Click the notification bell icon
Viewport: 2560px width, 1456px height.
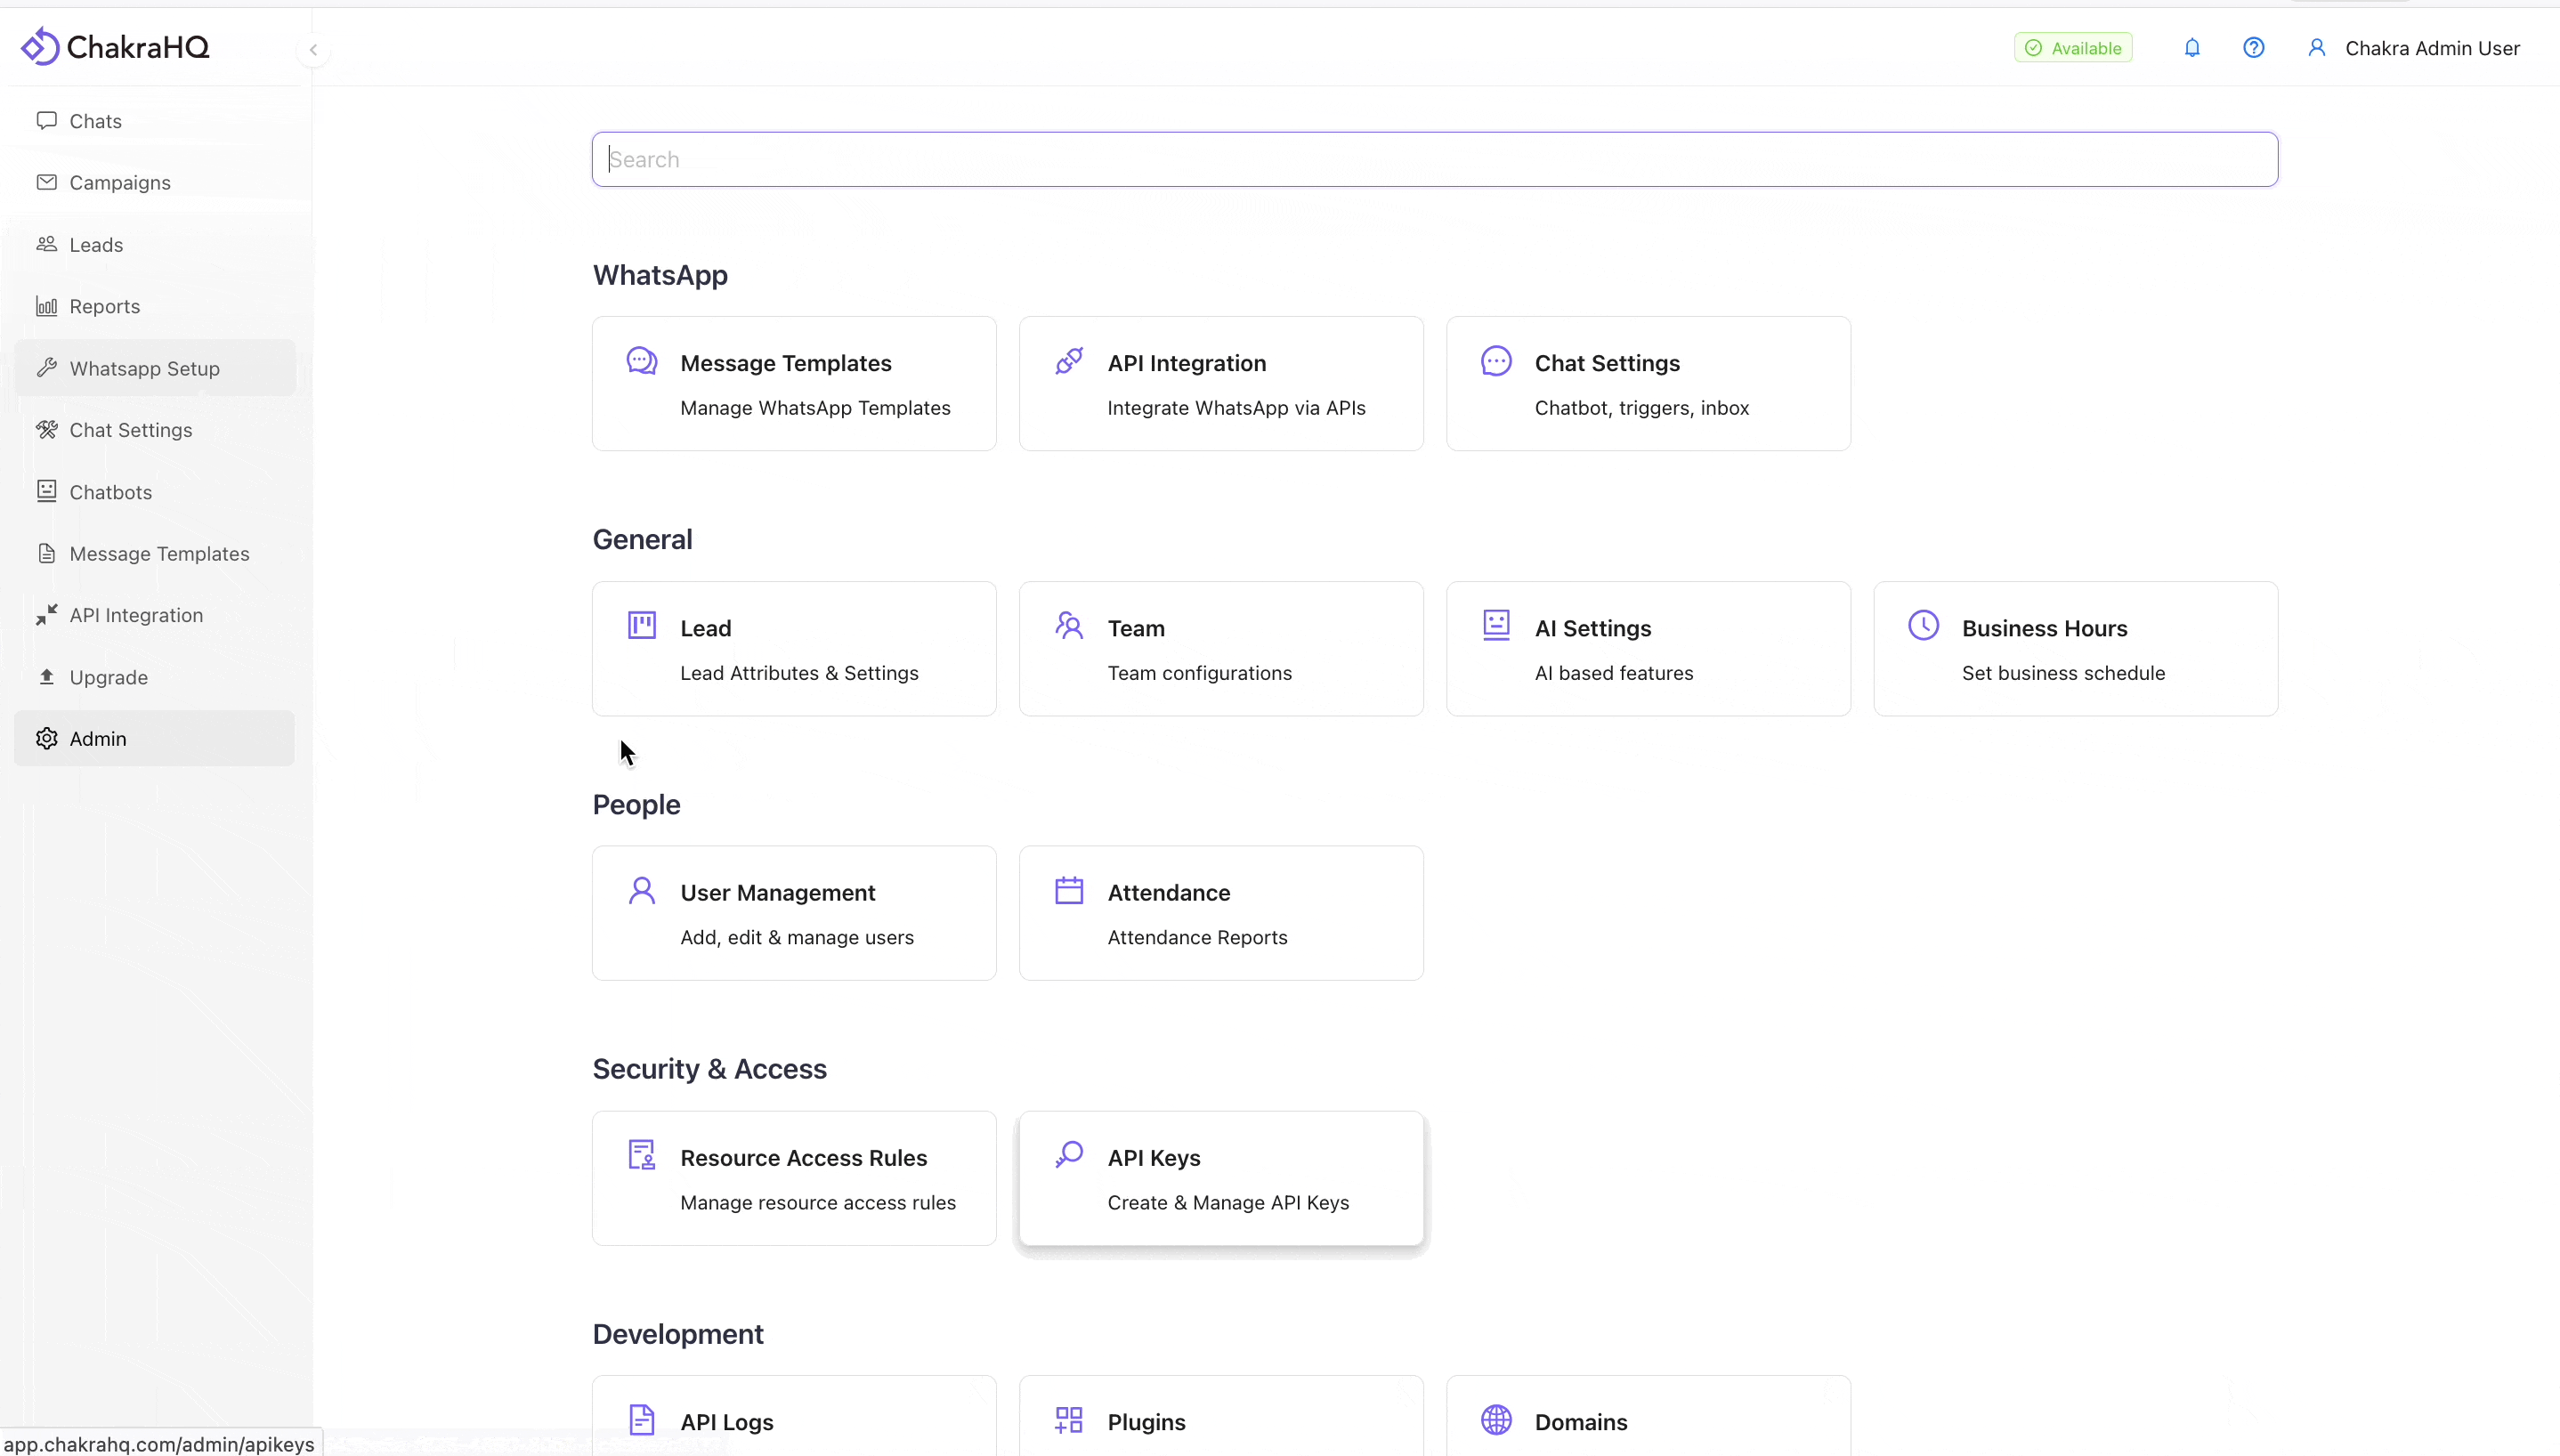pyautogui.click(x=2191, y=48)
